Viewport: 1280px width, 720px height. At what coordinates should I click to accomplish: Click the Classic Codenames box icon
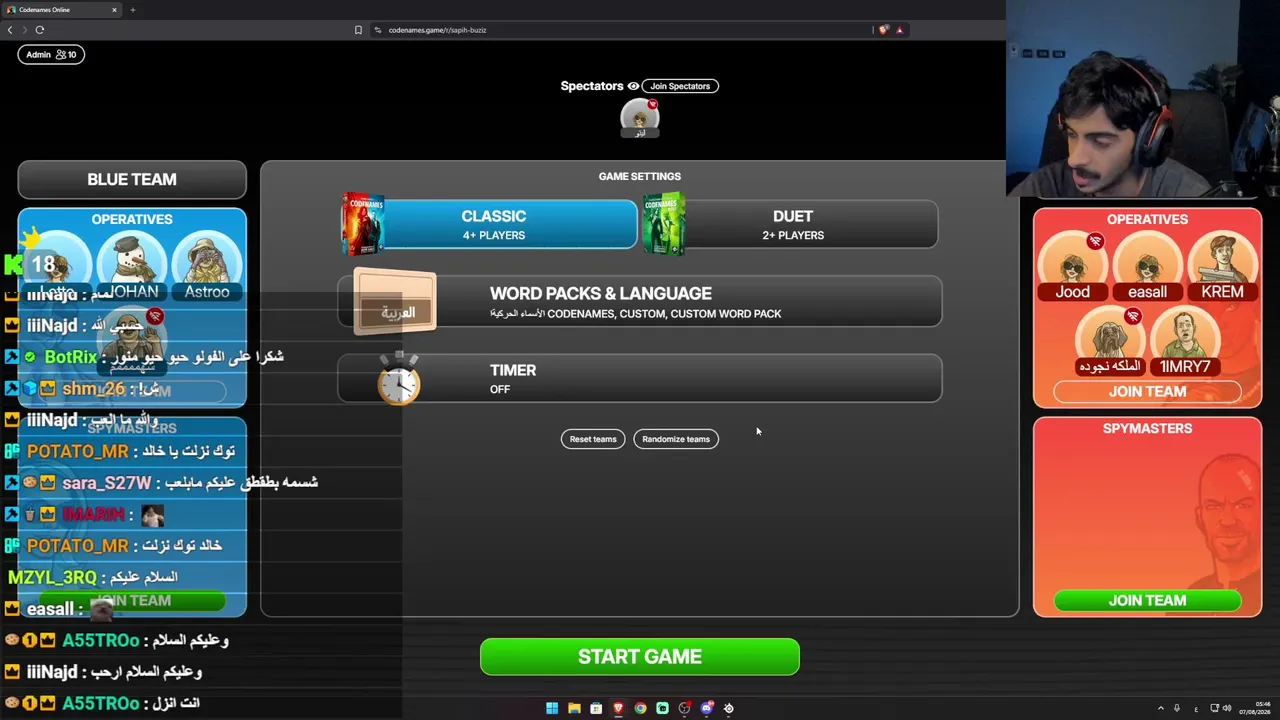point(362,224)
